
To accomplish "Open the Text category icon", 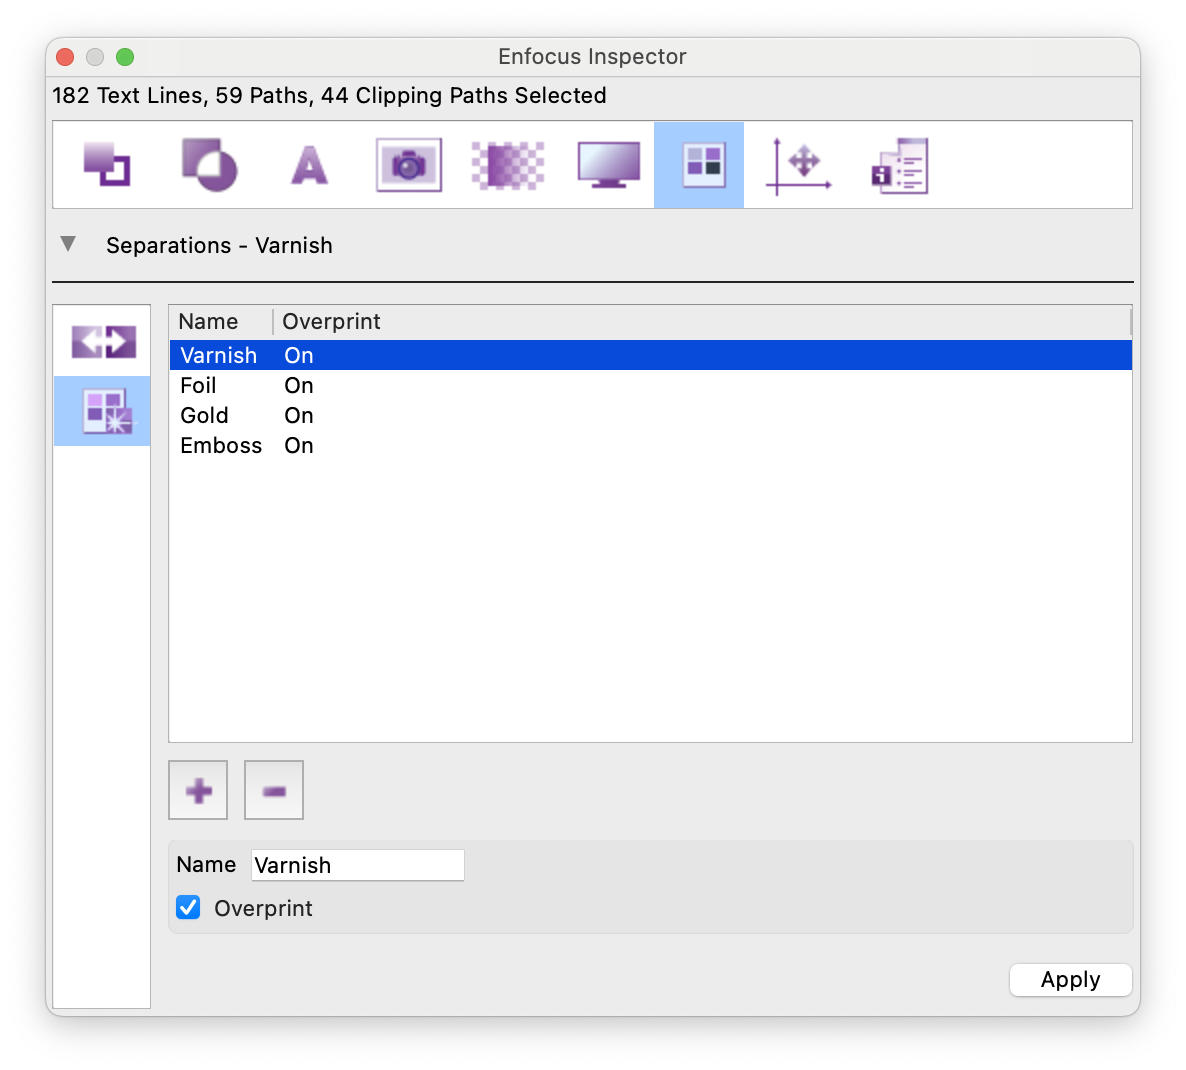I will click(309, 165).
